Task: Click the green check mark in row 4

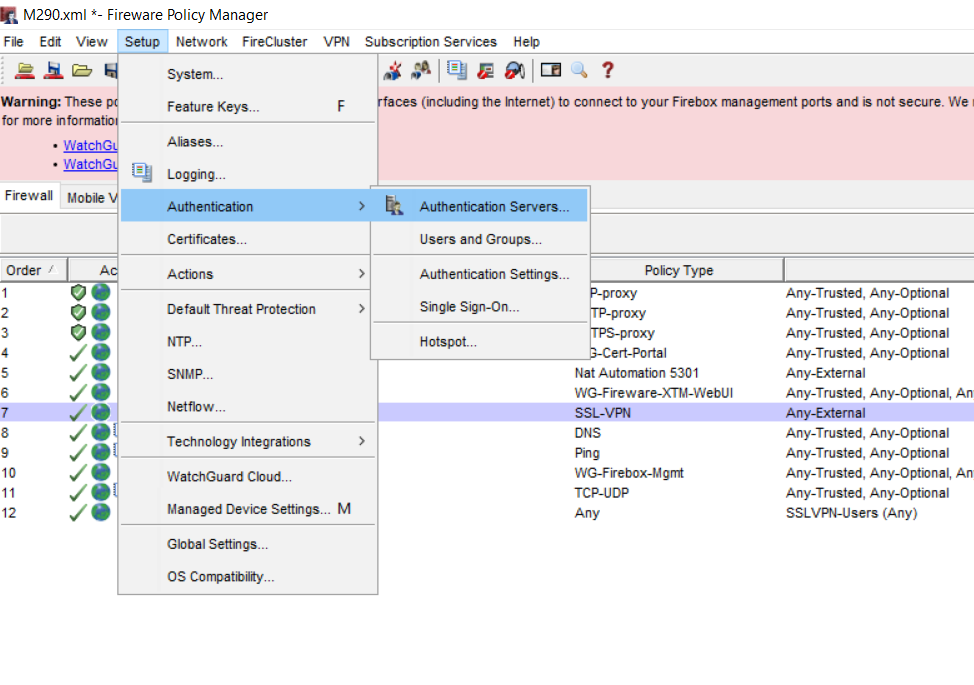Action: pyautogui.click(x=78, y=353)
